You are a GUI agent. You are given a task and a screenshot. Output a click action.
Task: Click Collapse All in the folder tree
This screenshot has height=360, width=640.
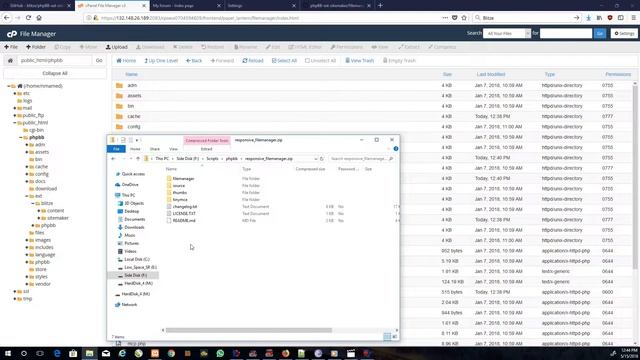[55, 73]
